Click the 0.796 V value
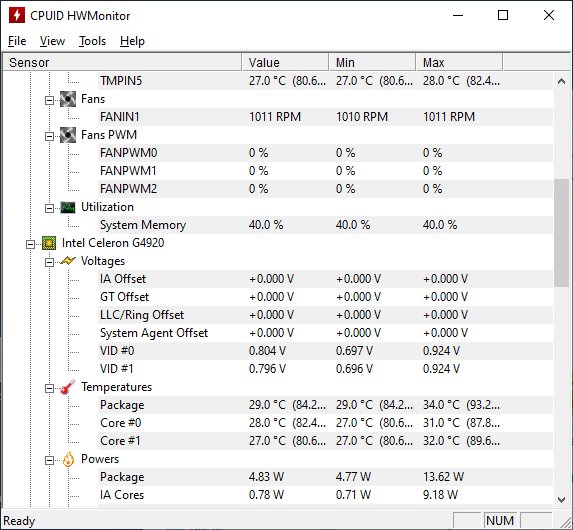 267,369
